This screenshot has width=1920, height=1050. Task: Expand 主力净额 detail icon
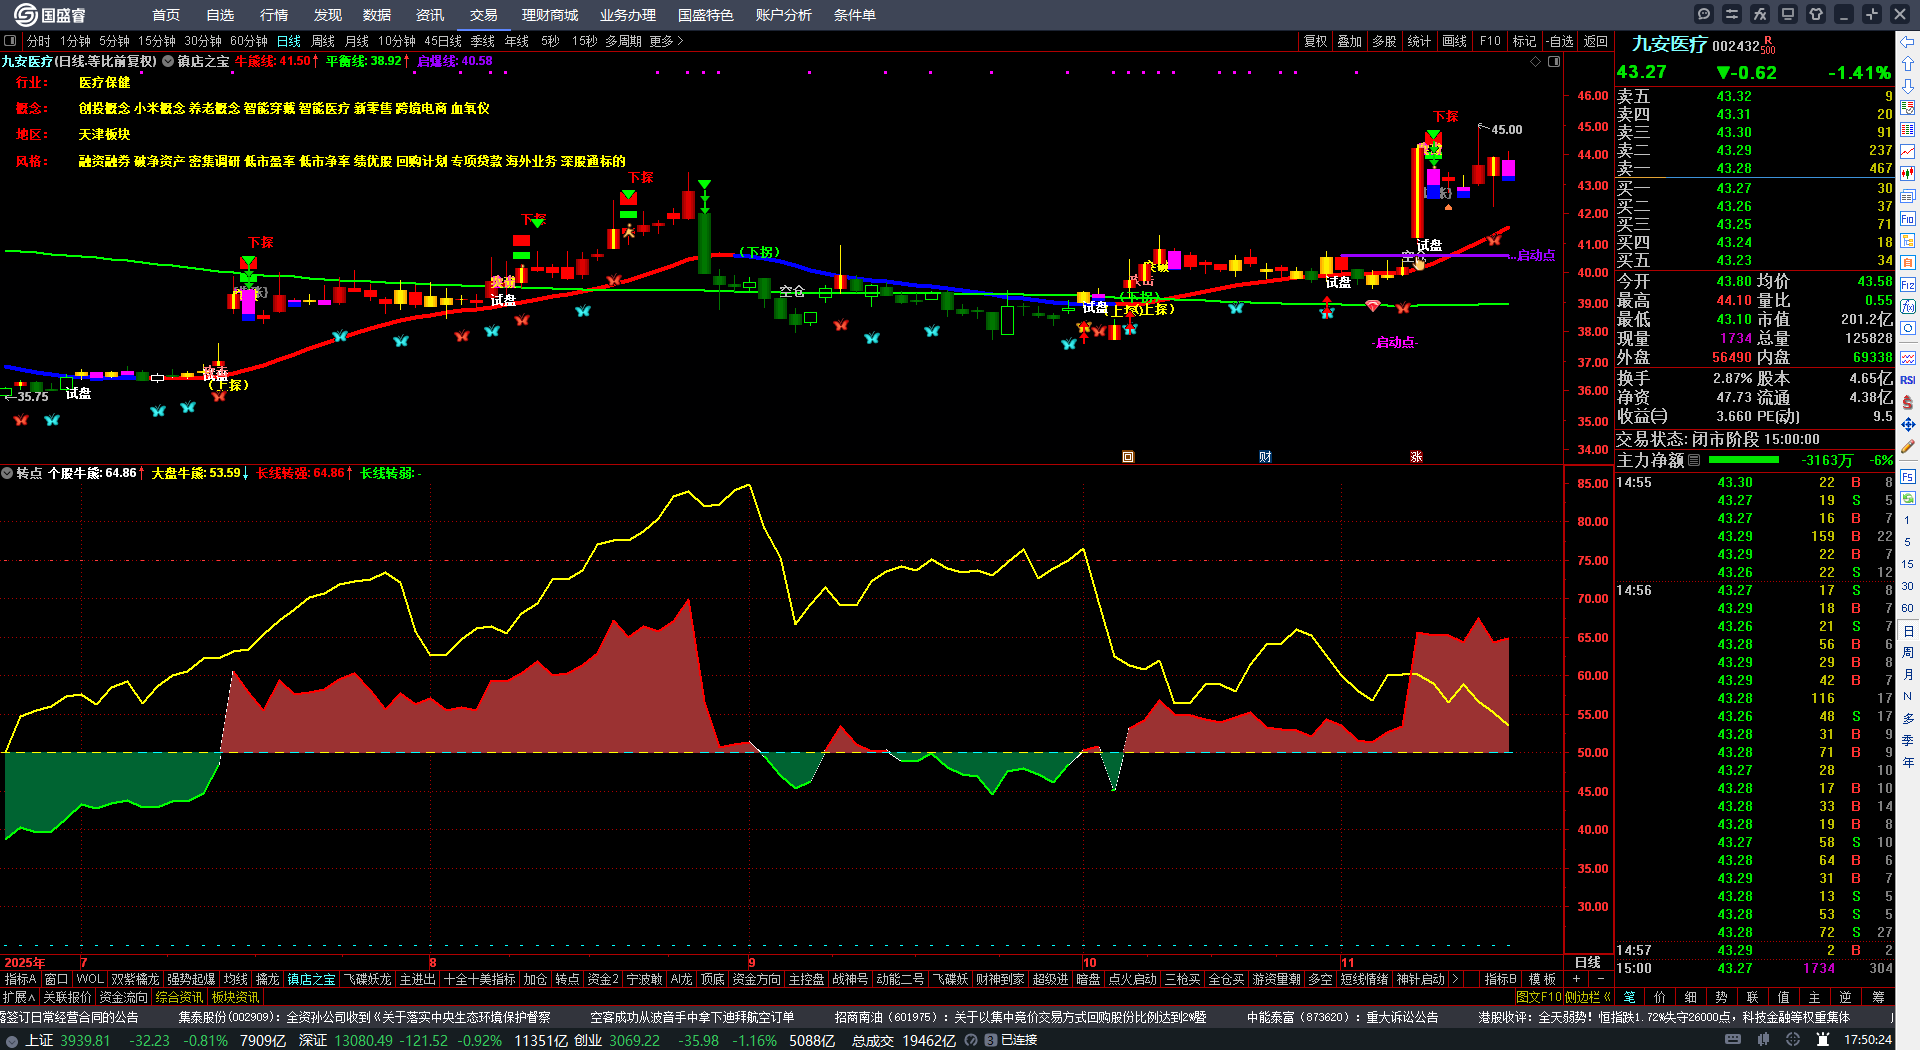click(1694, 460)
